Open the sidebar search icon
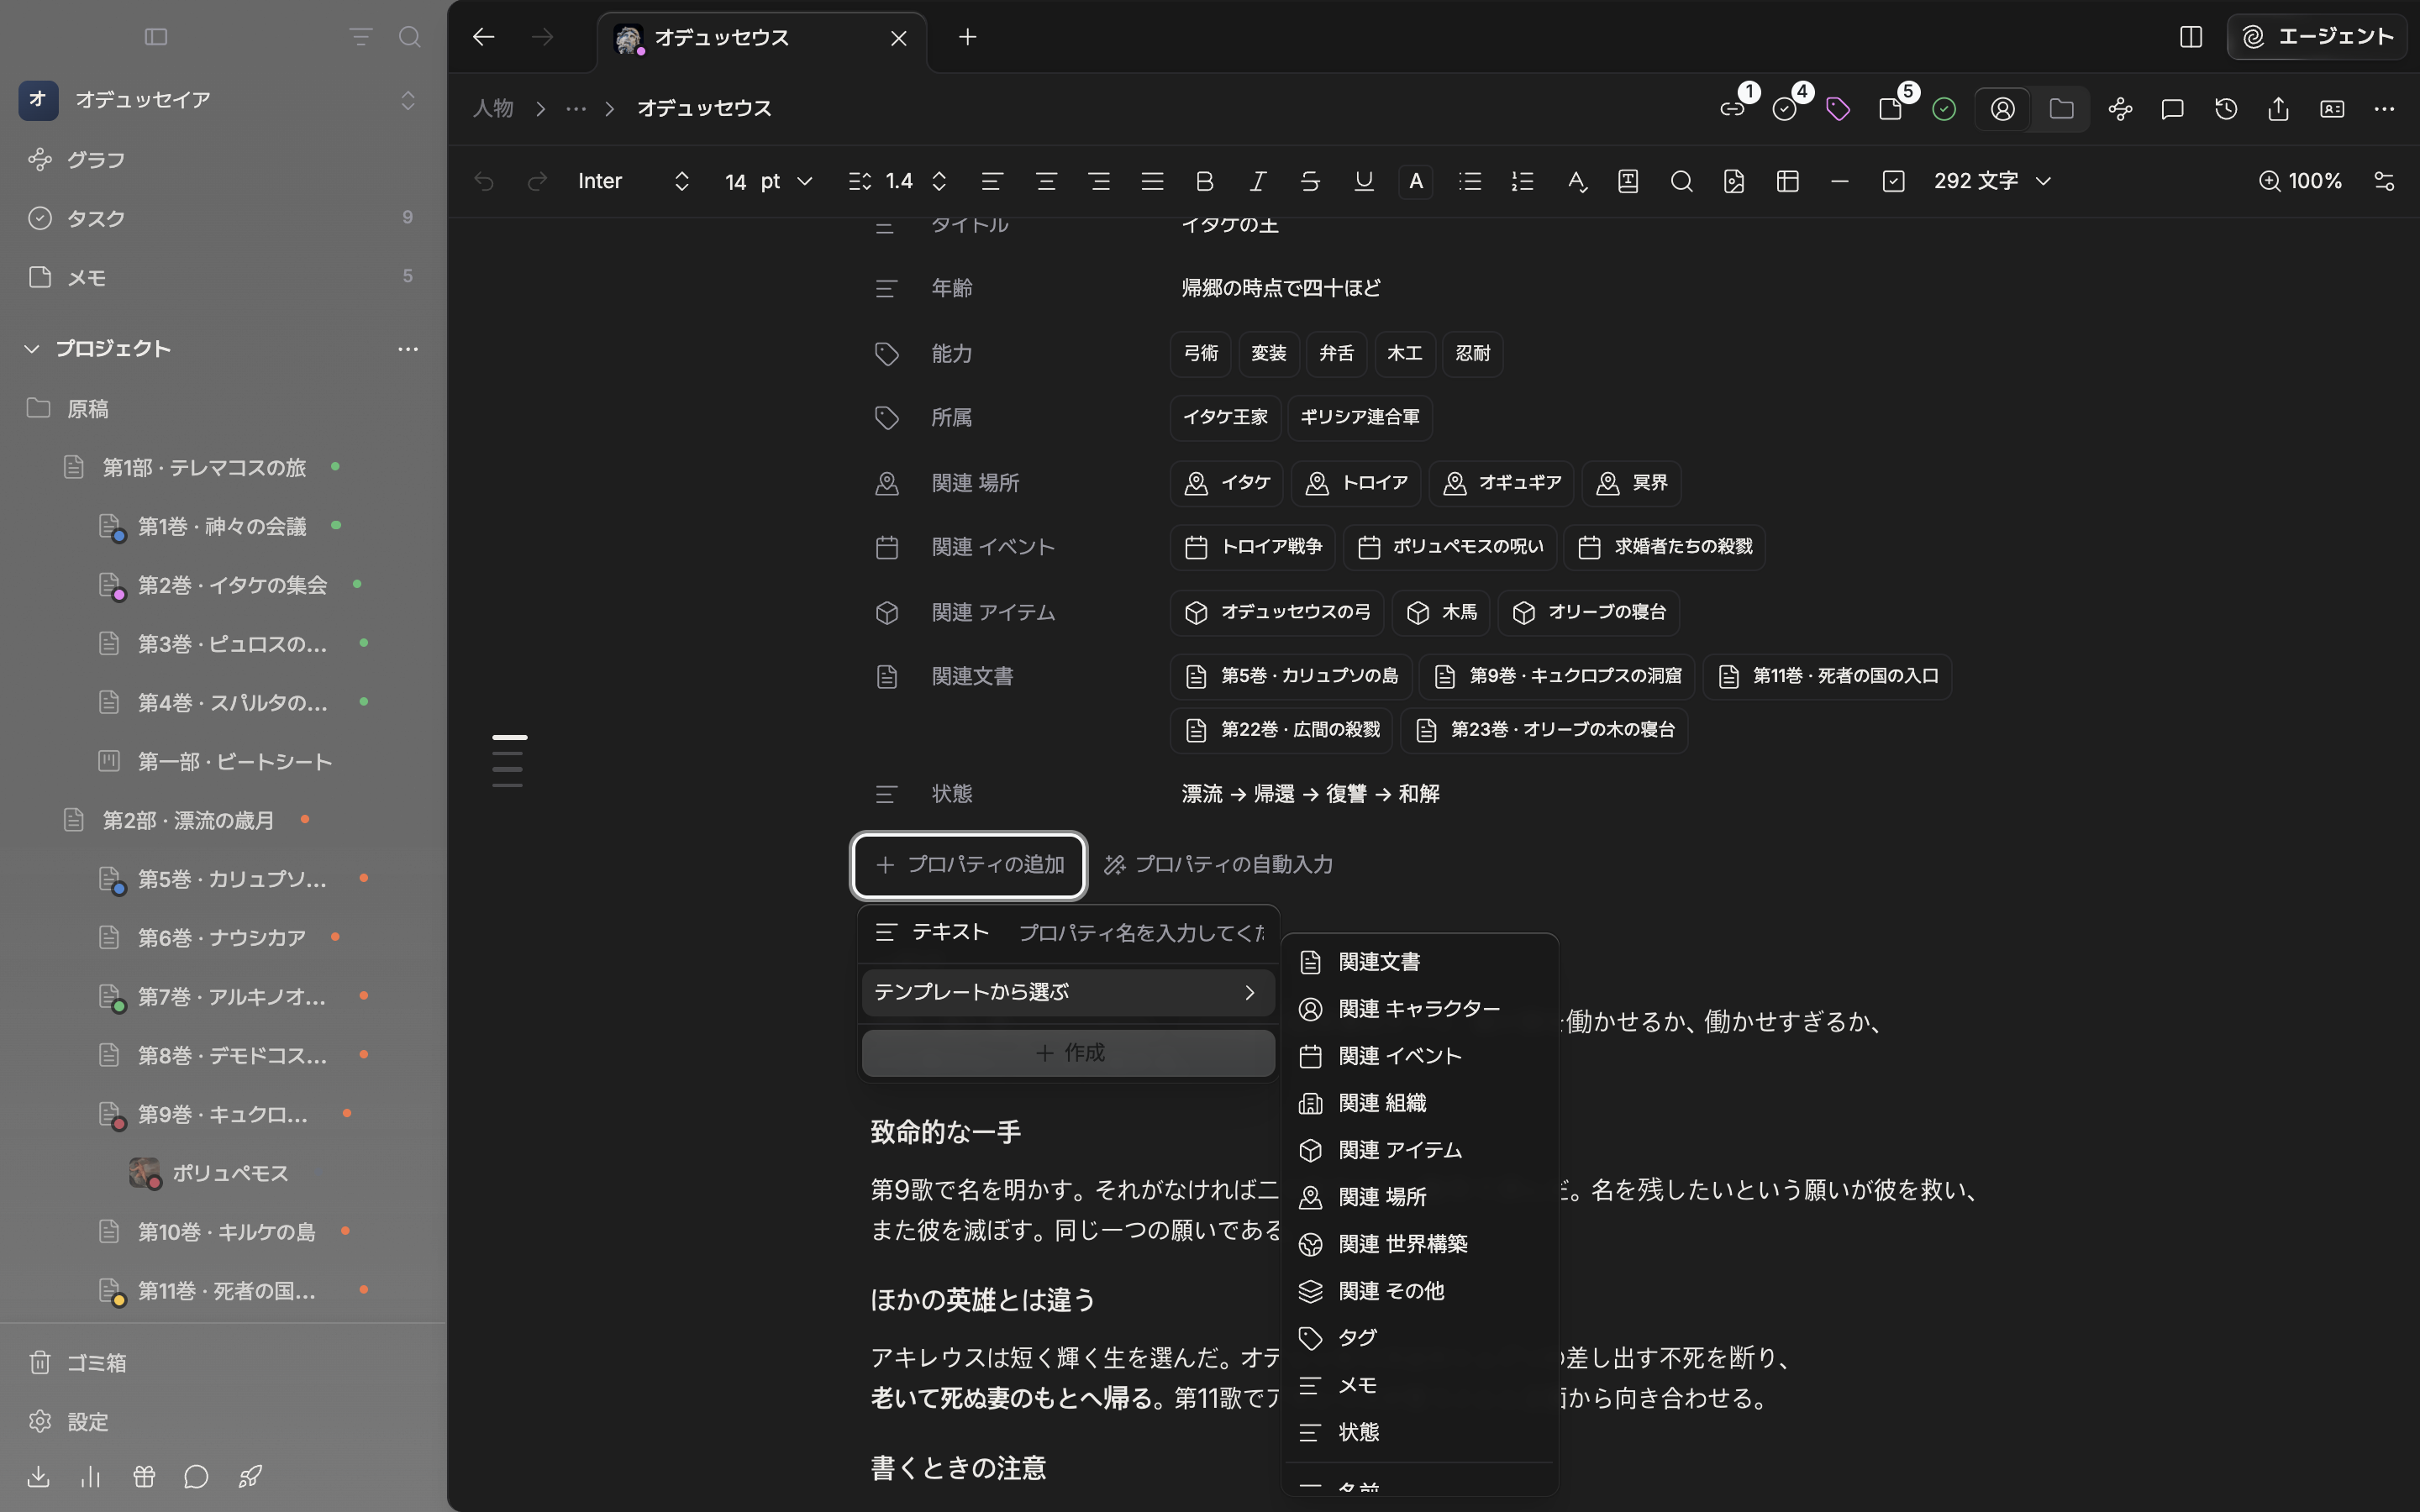2420x1512 pixels. tap(409, 37)
